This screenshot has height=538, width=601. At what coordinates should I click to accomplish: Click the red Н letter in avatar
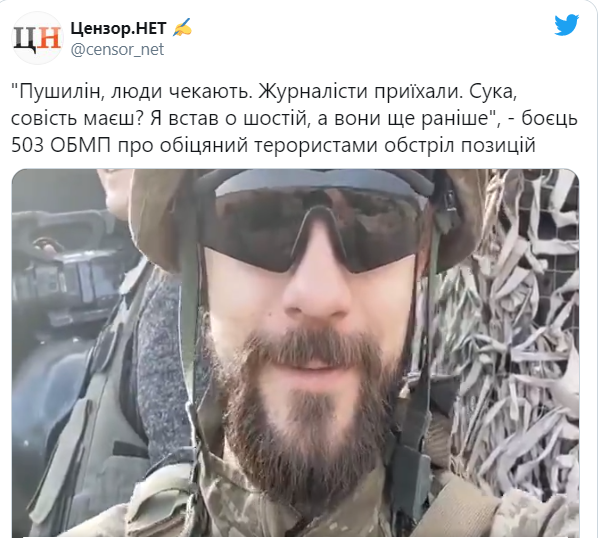49,38
